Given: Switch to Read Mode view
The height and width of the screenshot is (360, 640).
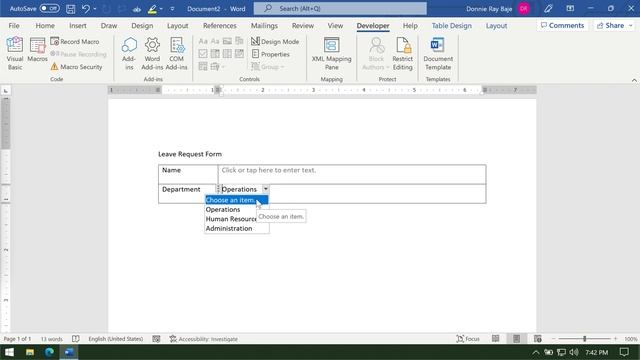Looking at the screenshot, I should click(496, 339).
